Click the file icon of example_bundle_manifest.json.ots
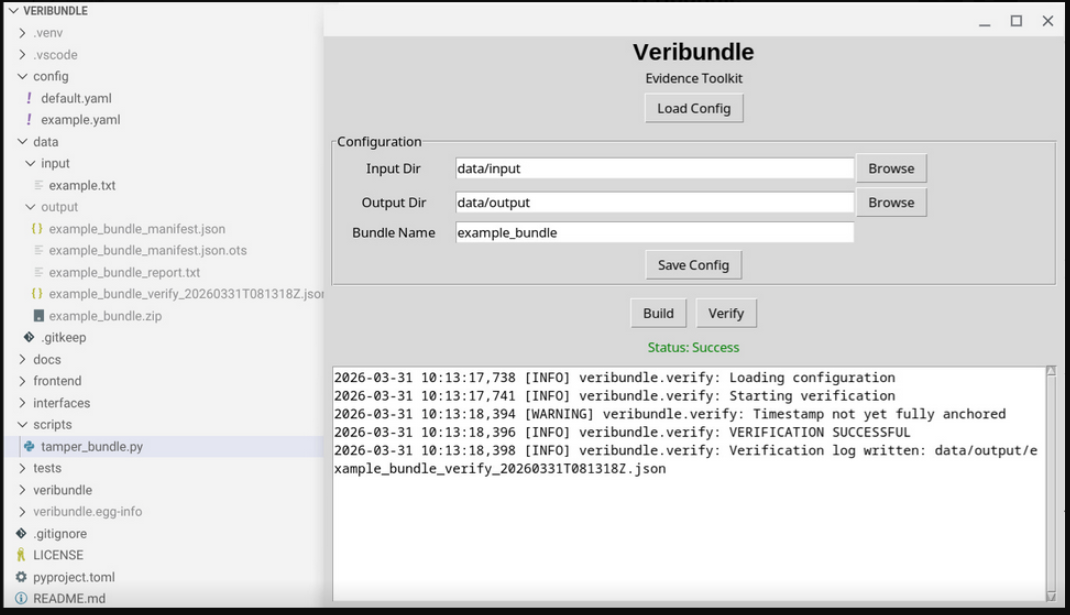Screen dimensions: 1070x615 tap(38, 251)
